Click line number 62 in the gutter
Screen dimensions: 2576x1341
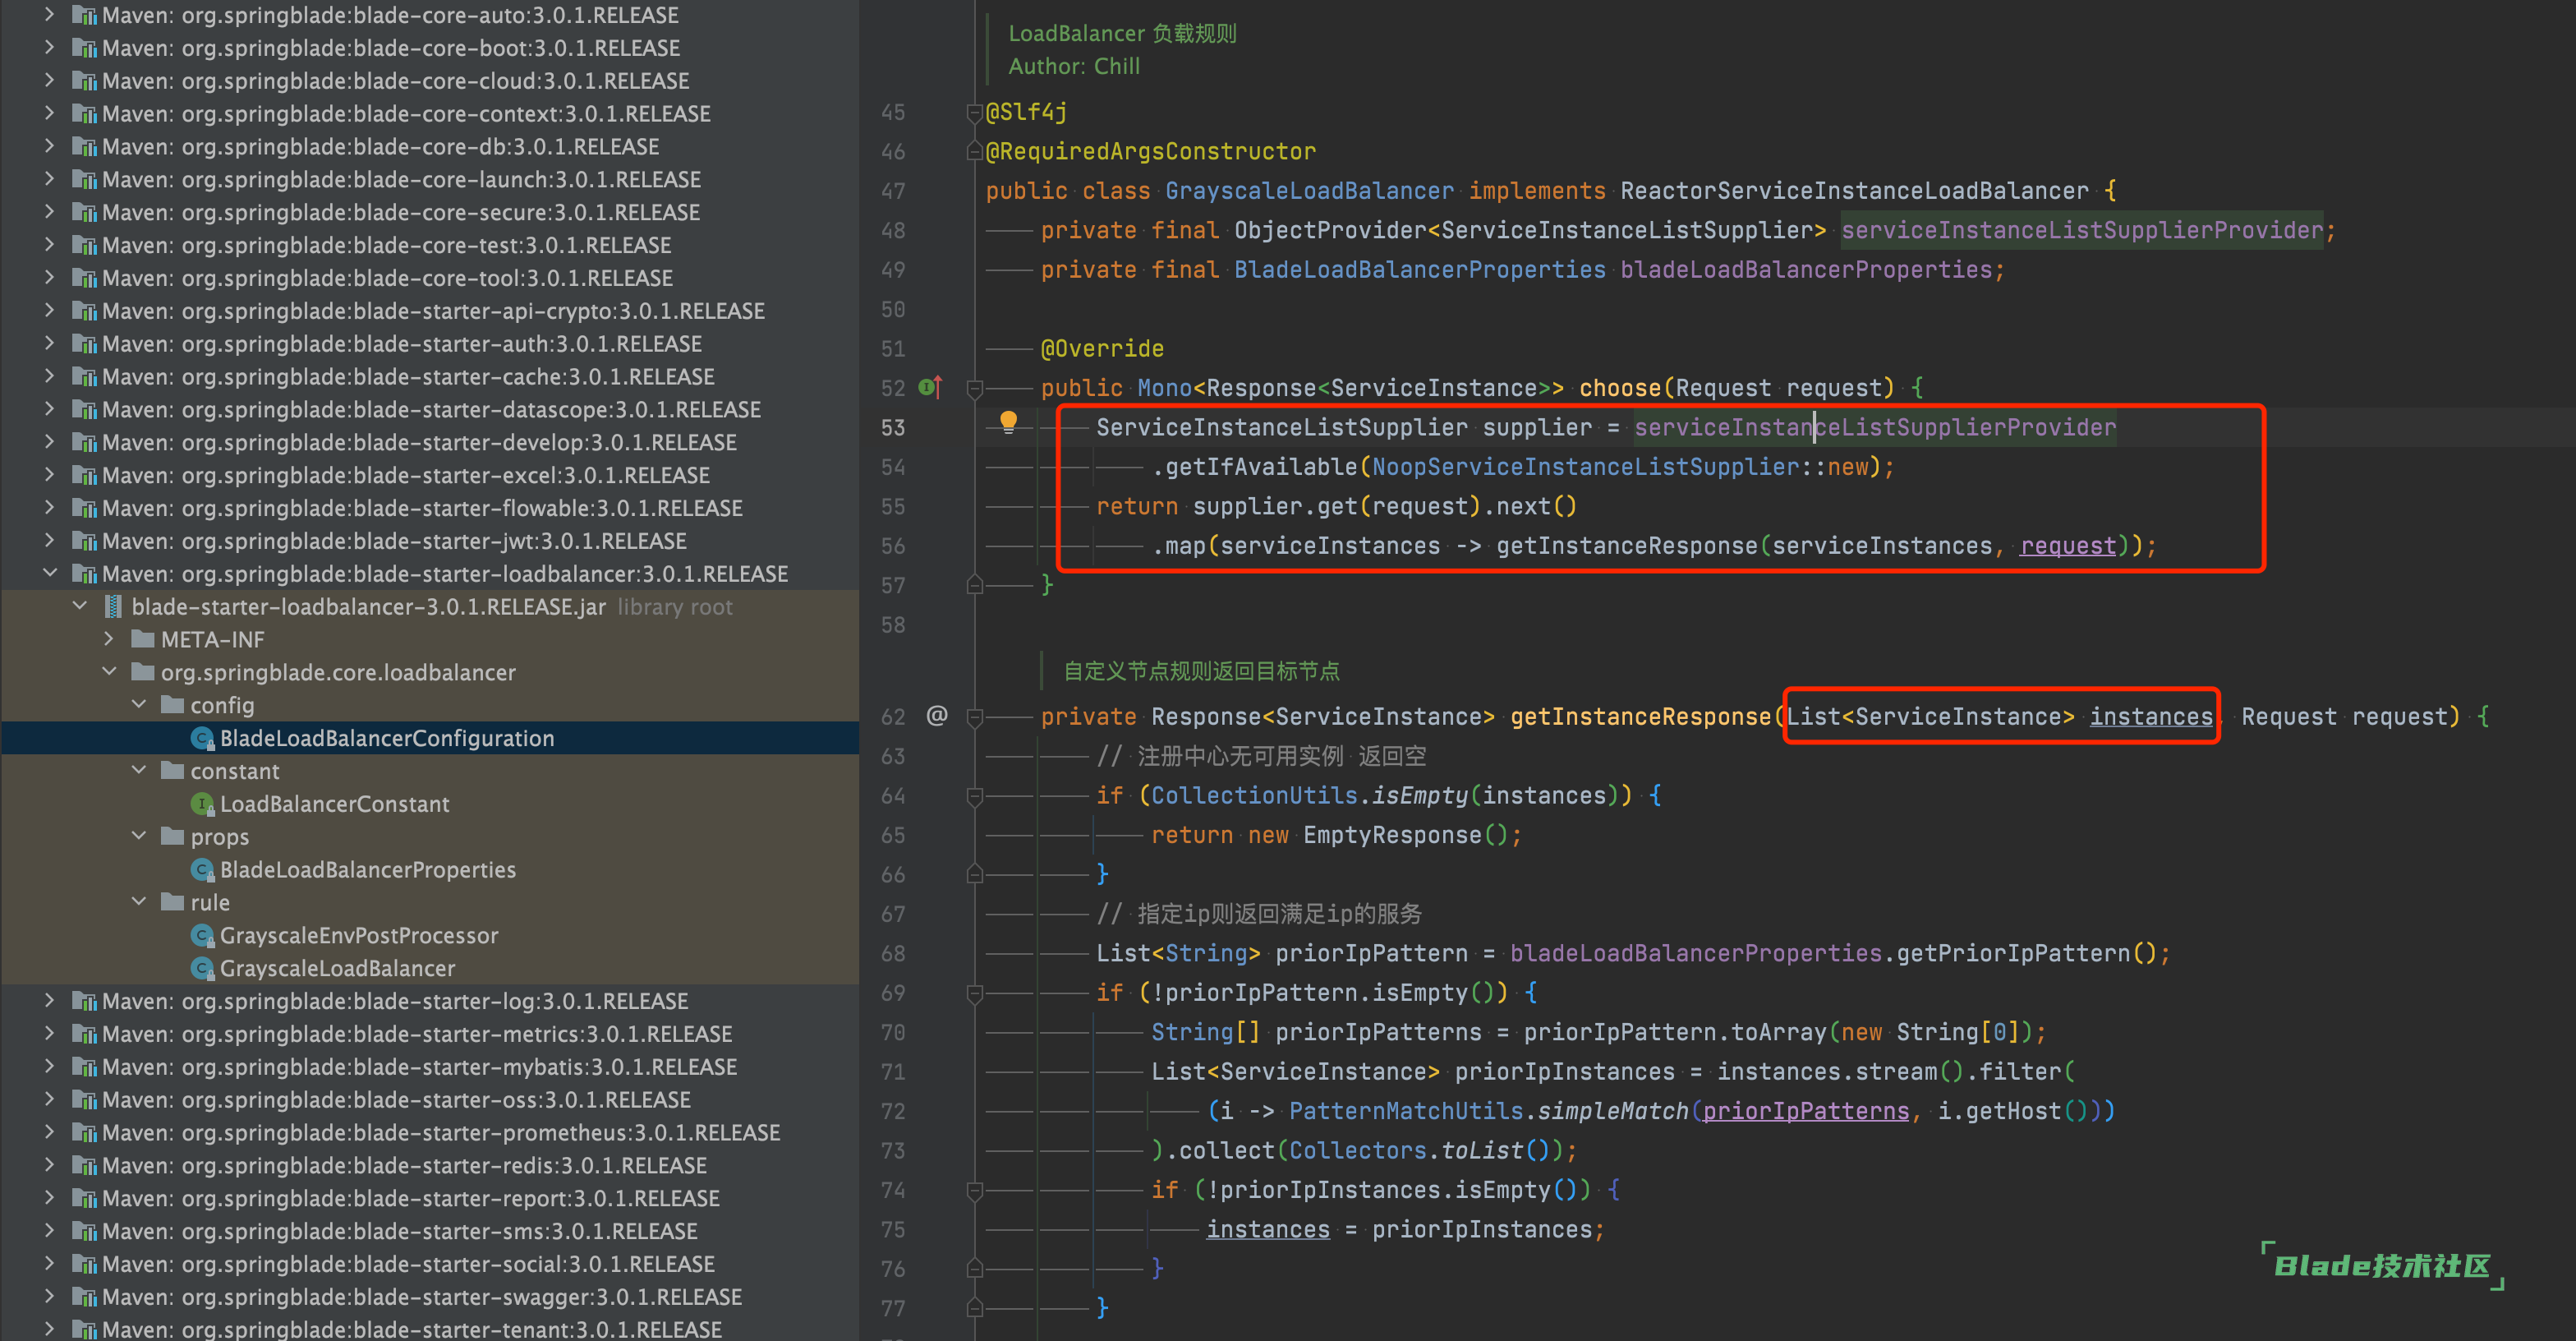[893, 717]
